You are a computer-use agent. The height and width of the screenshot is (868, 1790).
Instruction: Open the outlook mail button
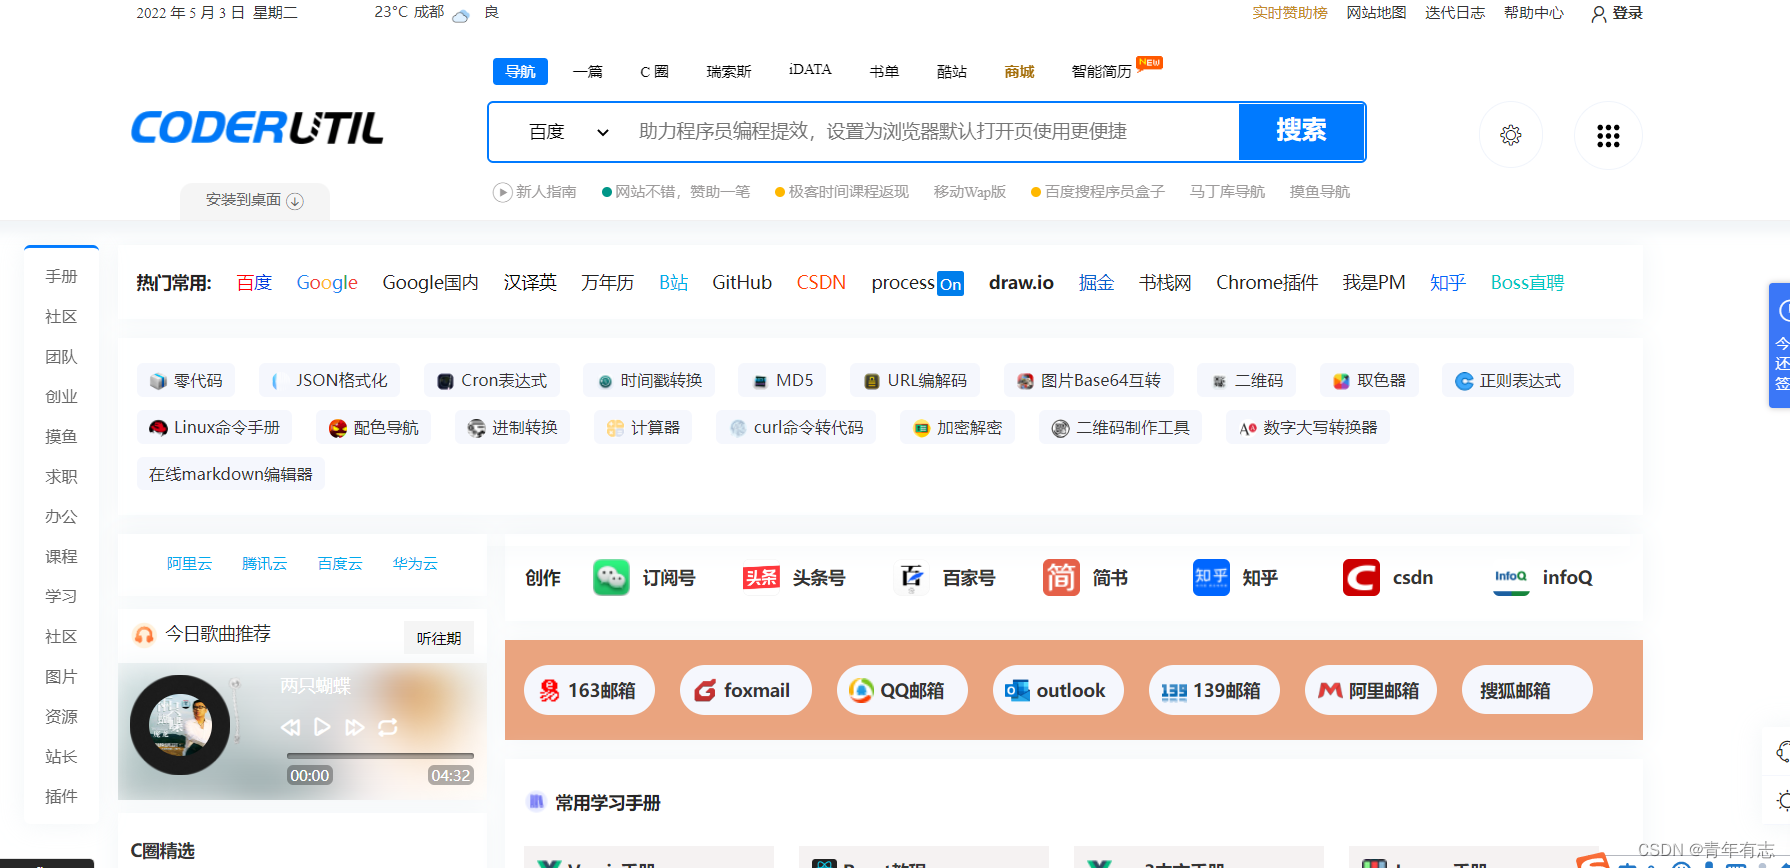[x=1058, y=690]
